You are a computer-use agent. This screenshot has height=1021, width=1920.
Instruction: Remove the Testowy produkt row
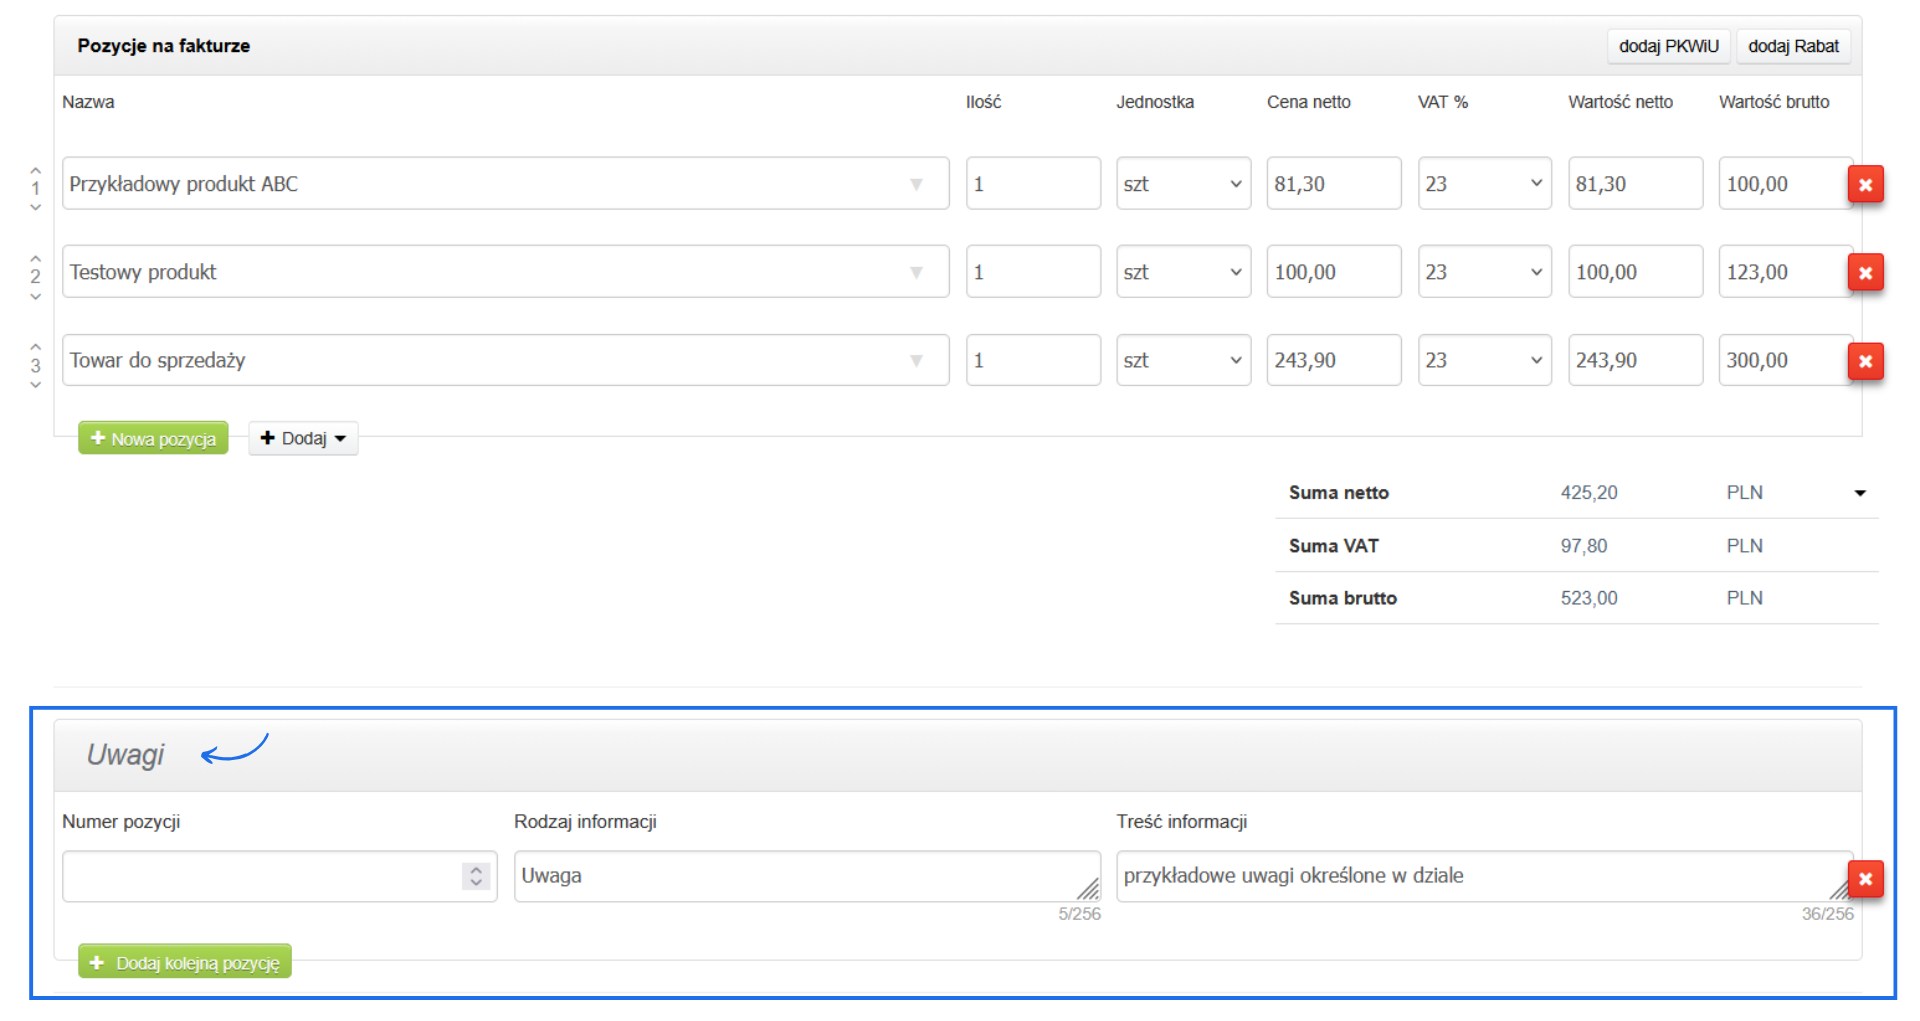click(1865, 273)
